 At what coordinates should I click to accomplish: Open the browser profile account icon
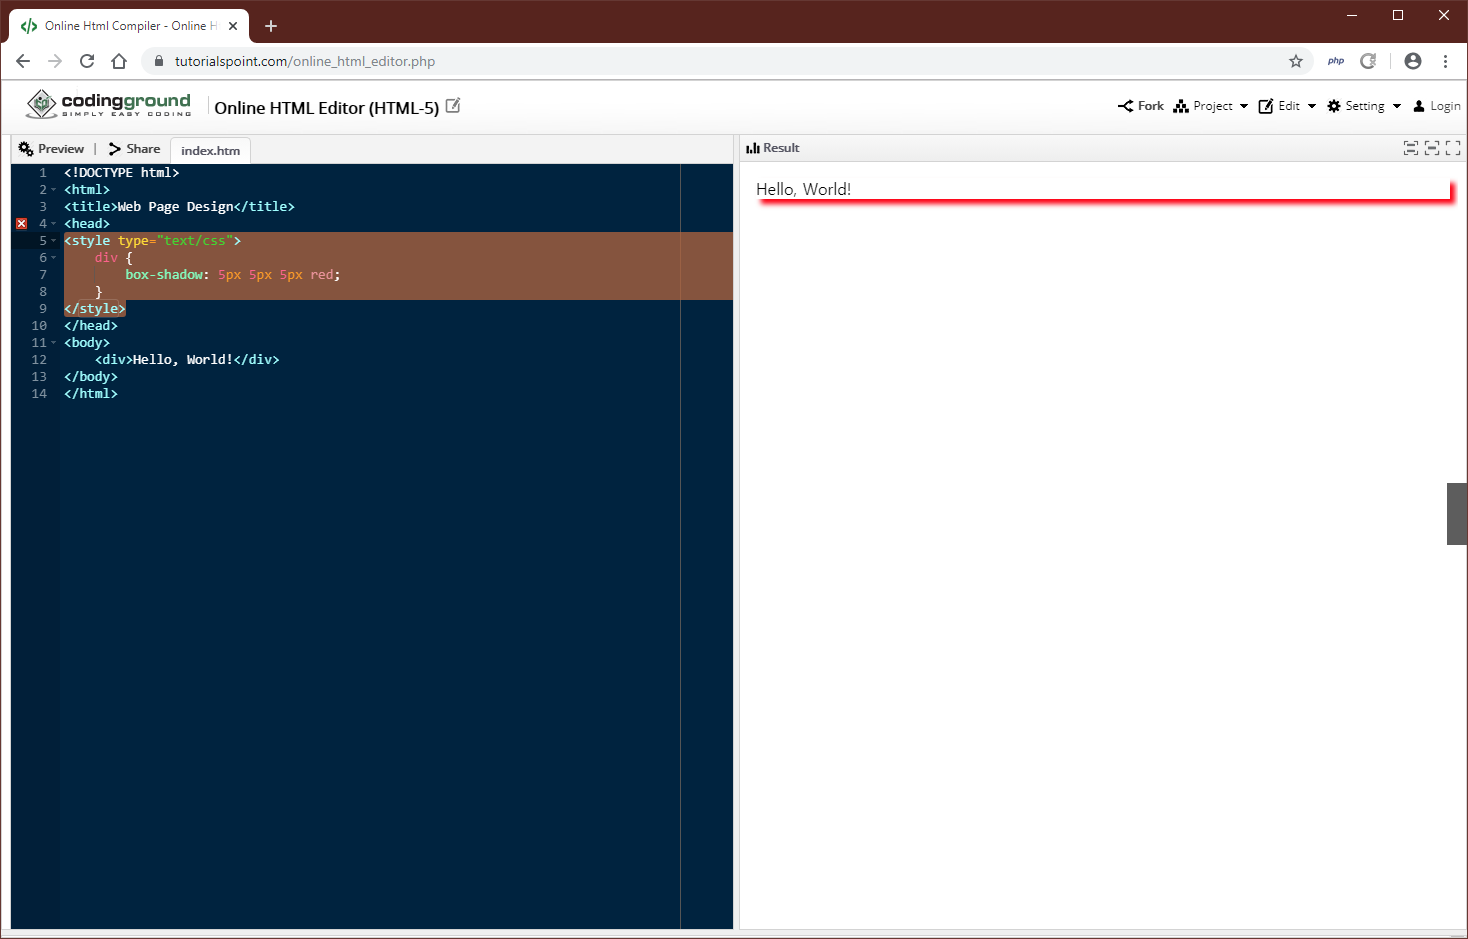point(1413,61)
